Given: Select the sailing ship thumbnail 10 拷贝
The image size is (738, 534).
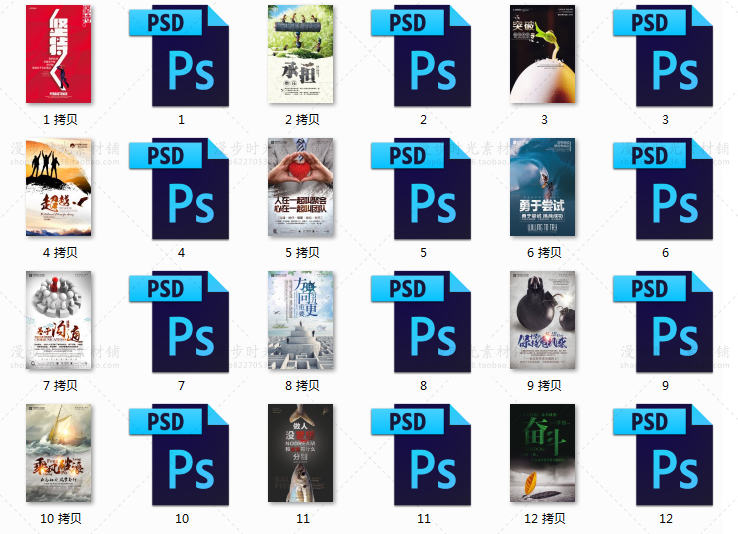Looking at the screenshot, I should pos(60,453).
